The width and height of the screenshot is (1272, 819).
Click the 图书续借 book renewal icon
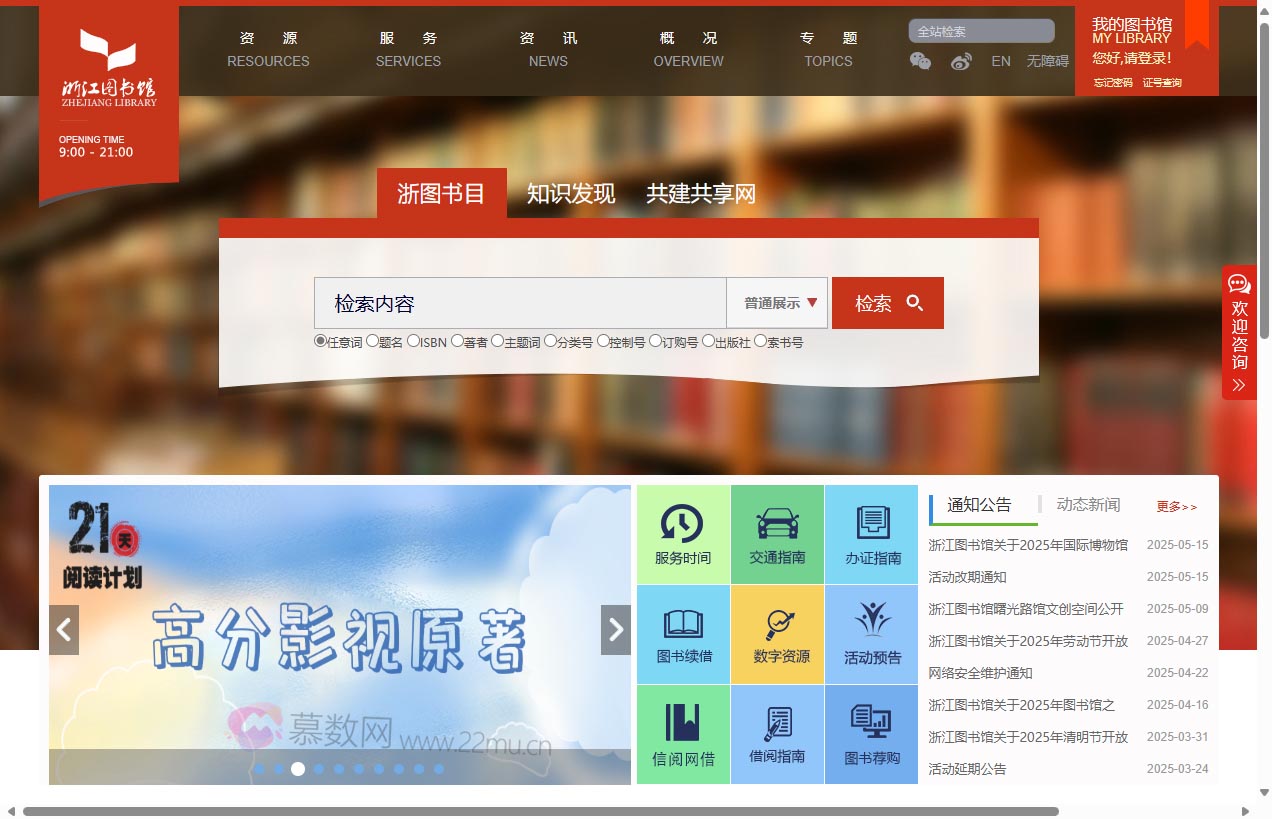[682, 622]
